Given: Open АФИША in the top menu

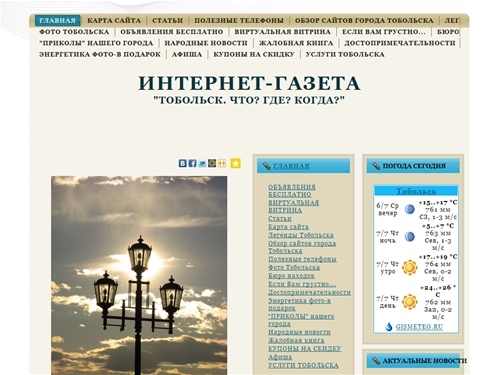Looking at the screenshot, I should 187,54.
